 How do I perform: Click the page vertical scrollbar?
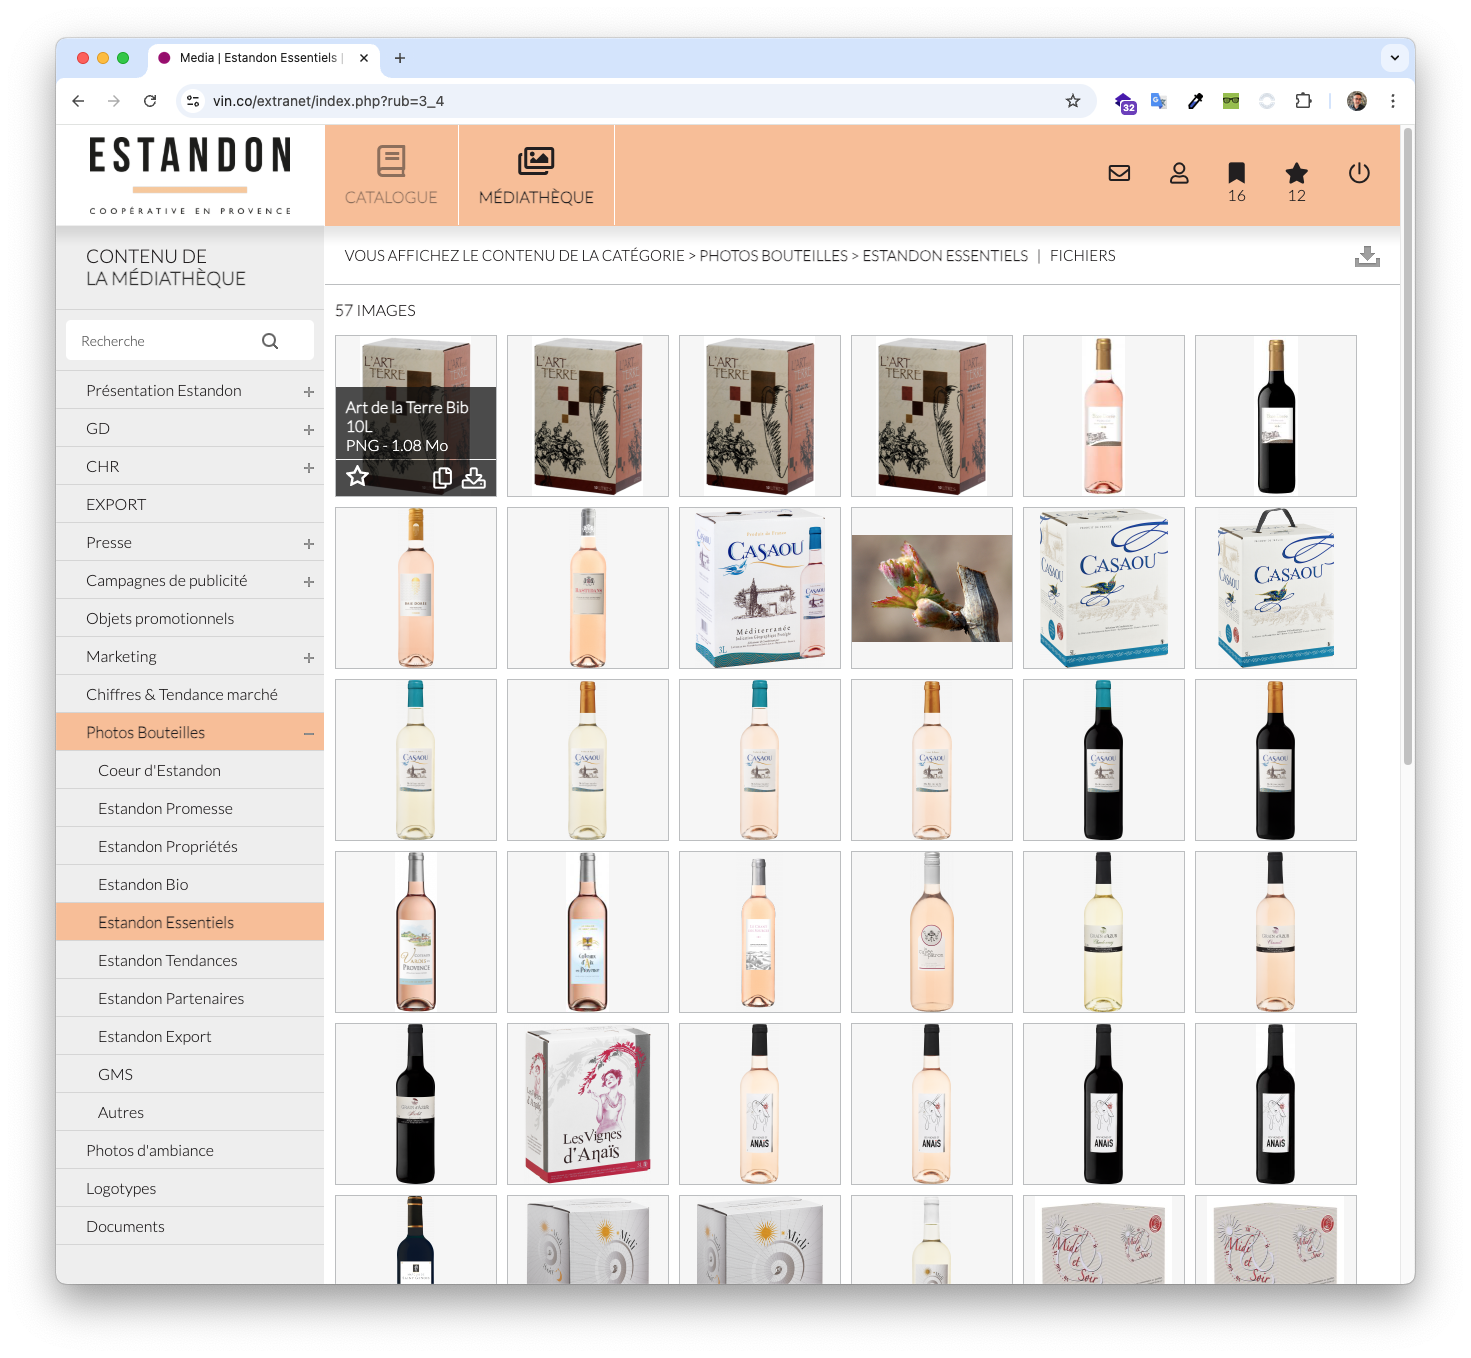(x=1408, y=445)
